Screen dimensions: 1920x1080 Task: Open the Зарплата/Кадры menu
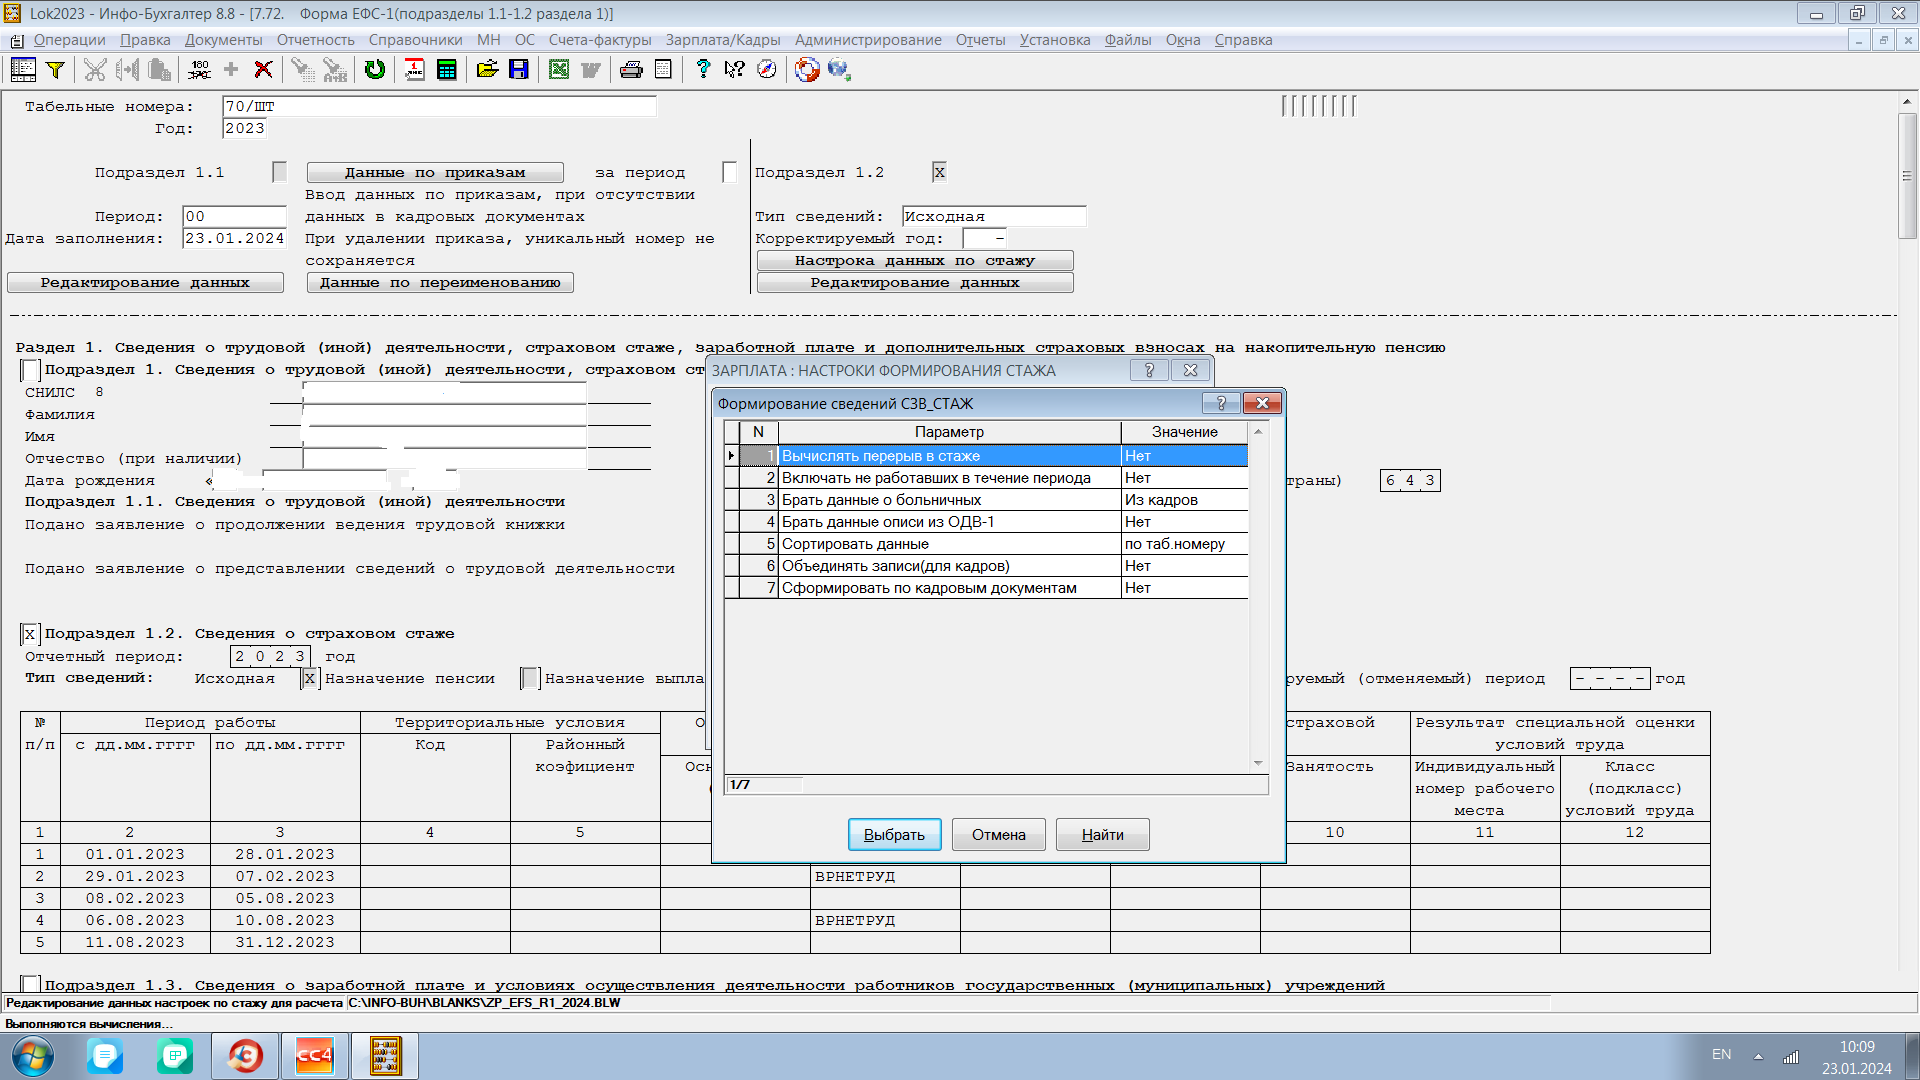(723, 40)
